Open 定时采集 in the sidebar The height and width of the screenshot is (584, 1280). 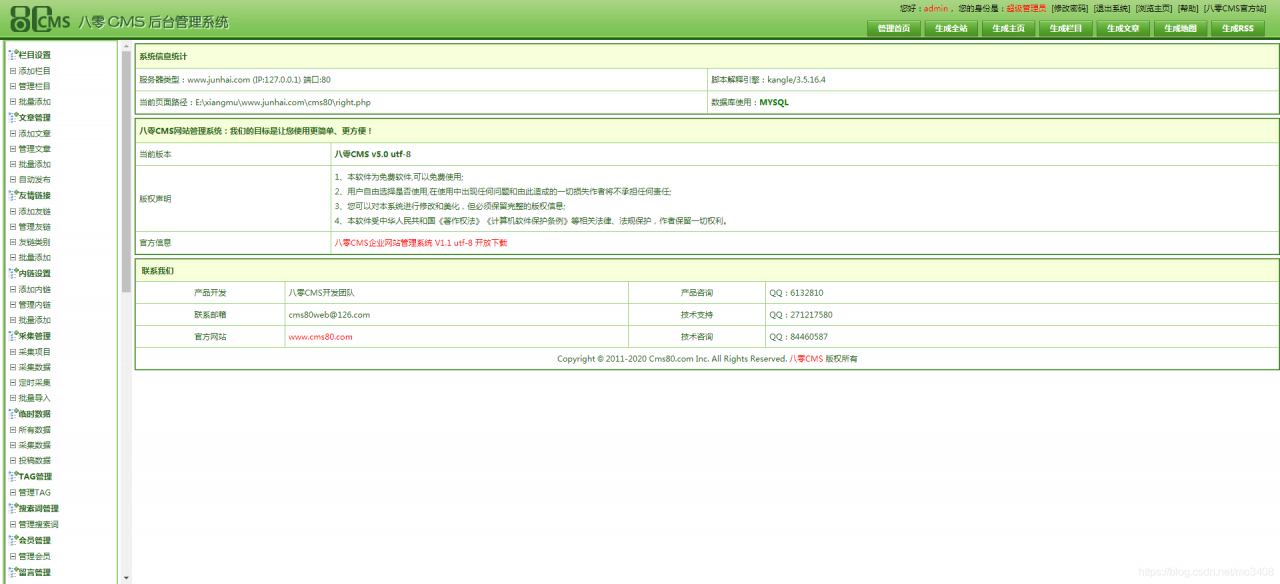(34, 383)
